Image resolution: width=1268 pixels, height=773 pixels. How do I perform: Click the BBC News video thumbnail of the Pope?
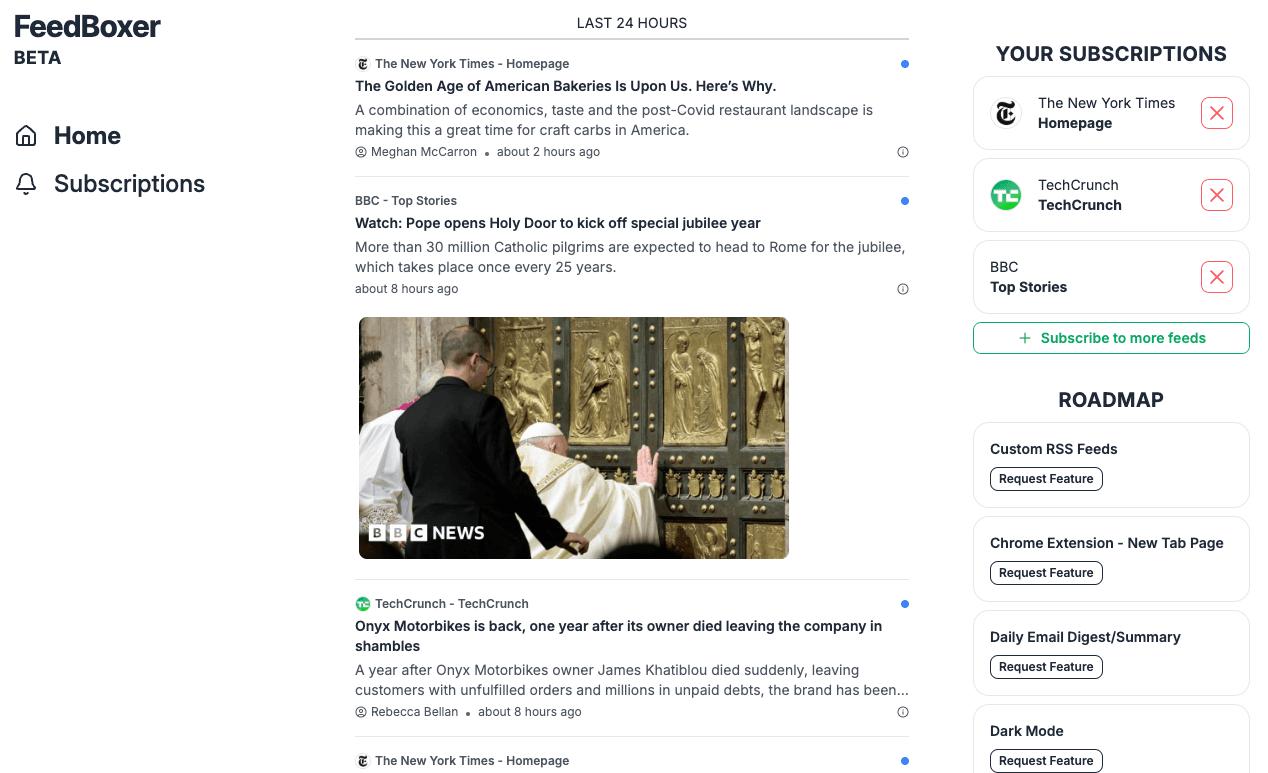tap(573, 437)
